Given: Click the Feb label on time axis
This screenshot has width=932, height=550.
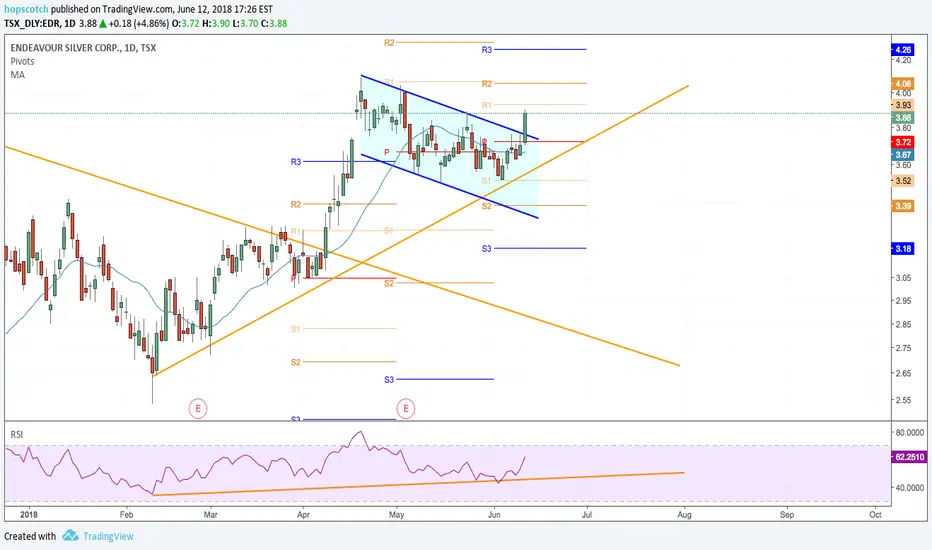Looking at the screenshot, I should (x=126, y=515).
